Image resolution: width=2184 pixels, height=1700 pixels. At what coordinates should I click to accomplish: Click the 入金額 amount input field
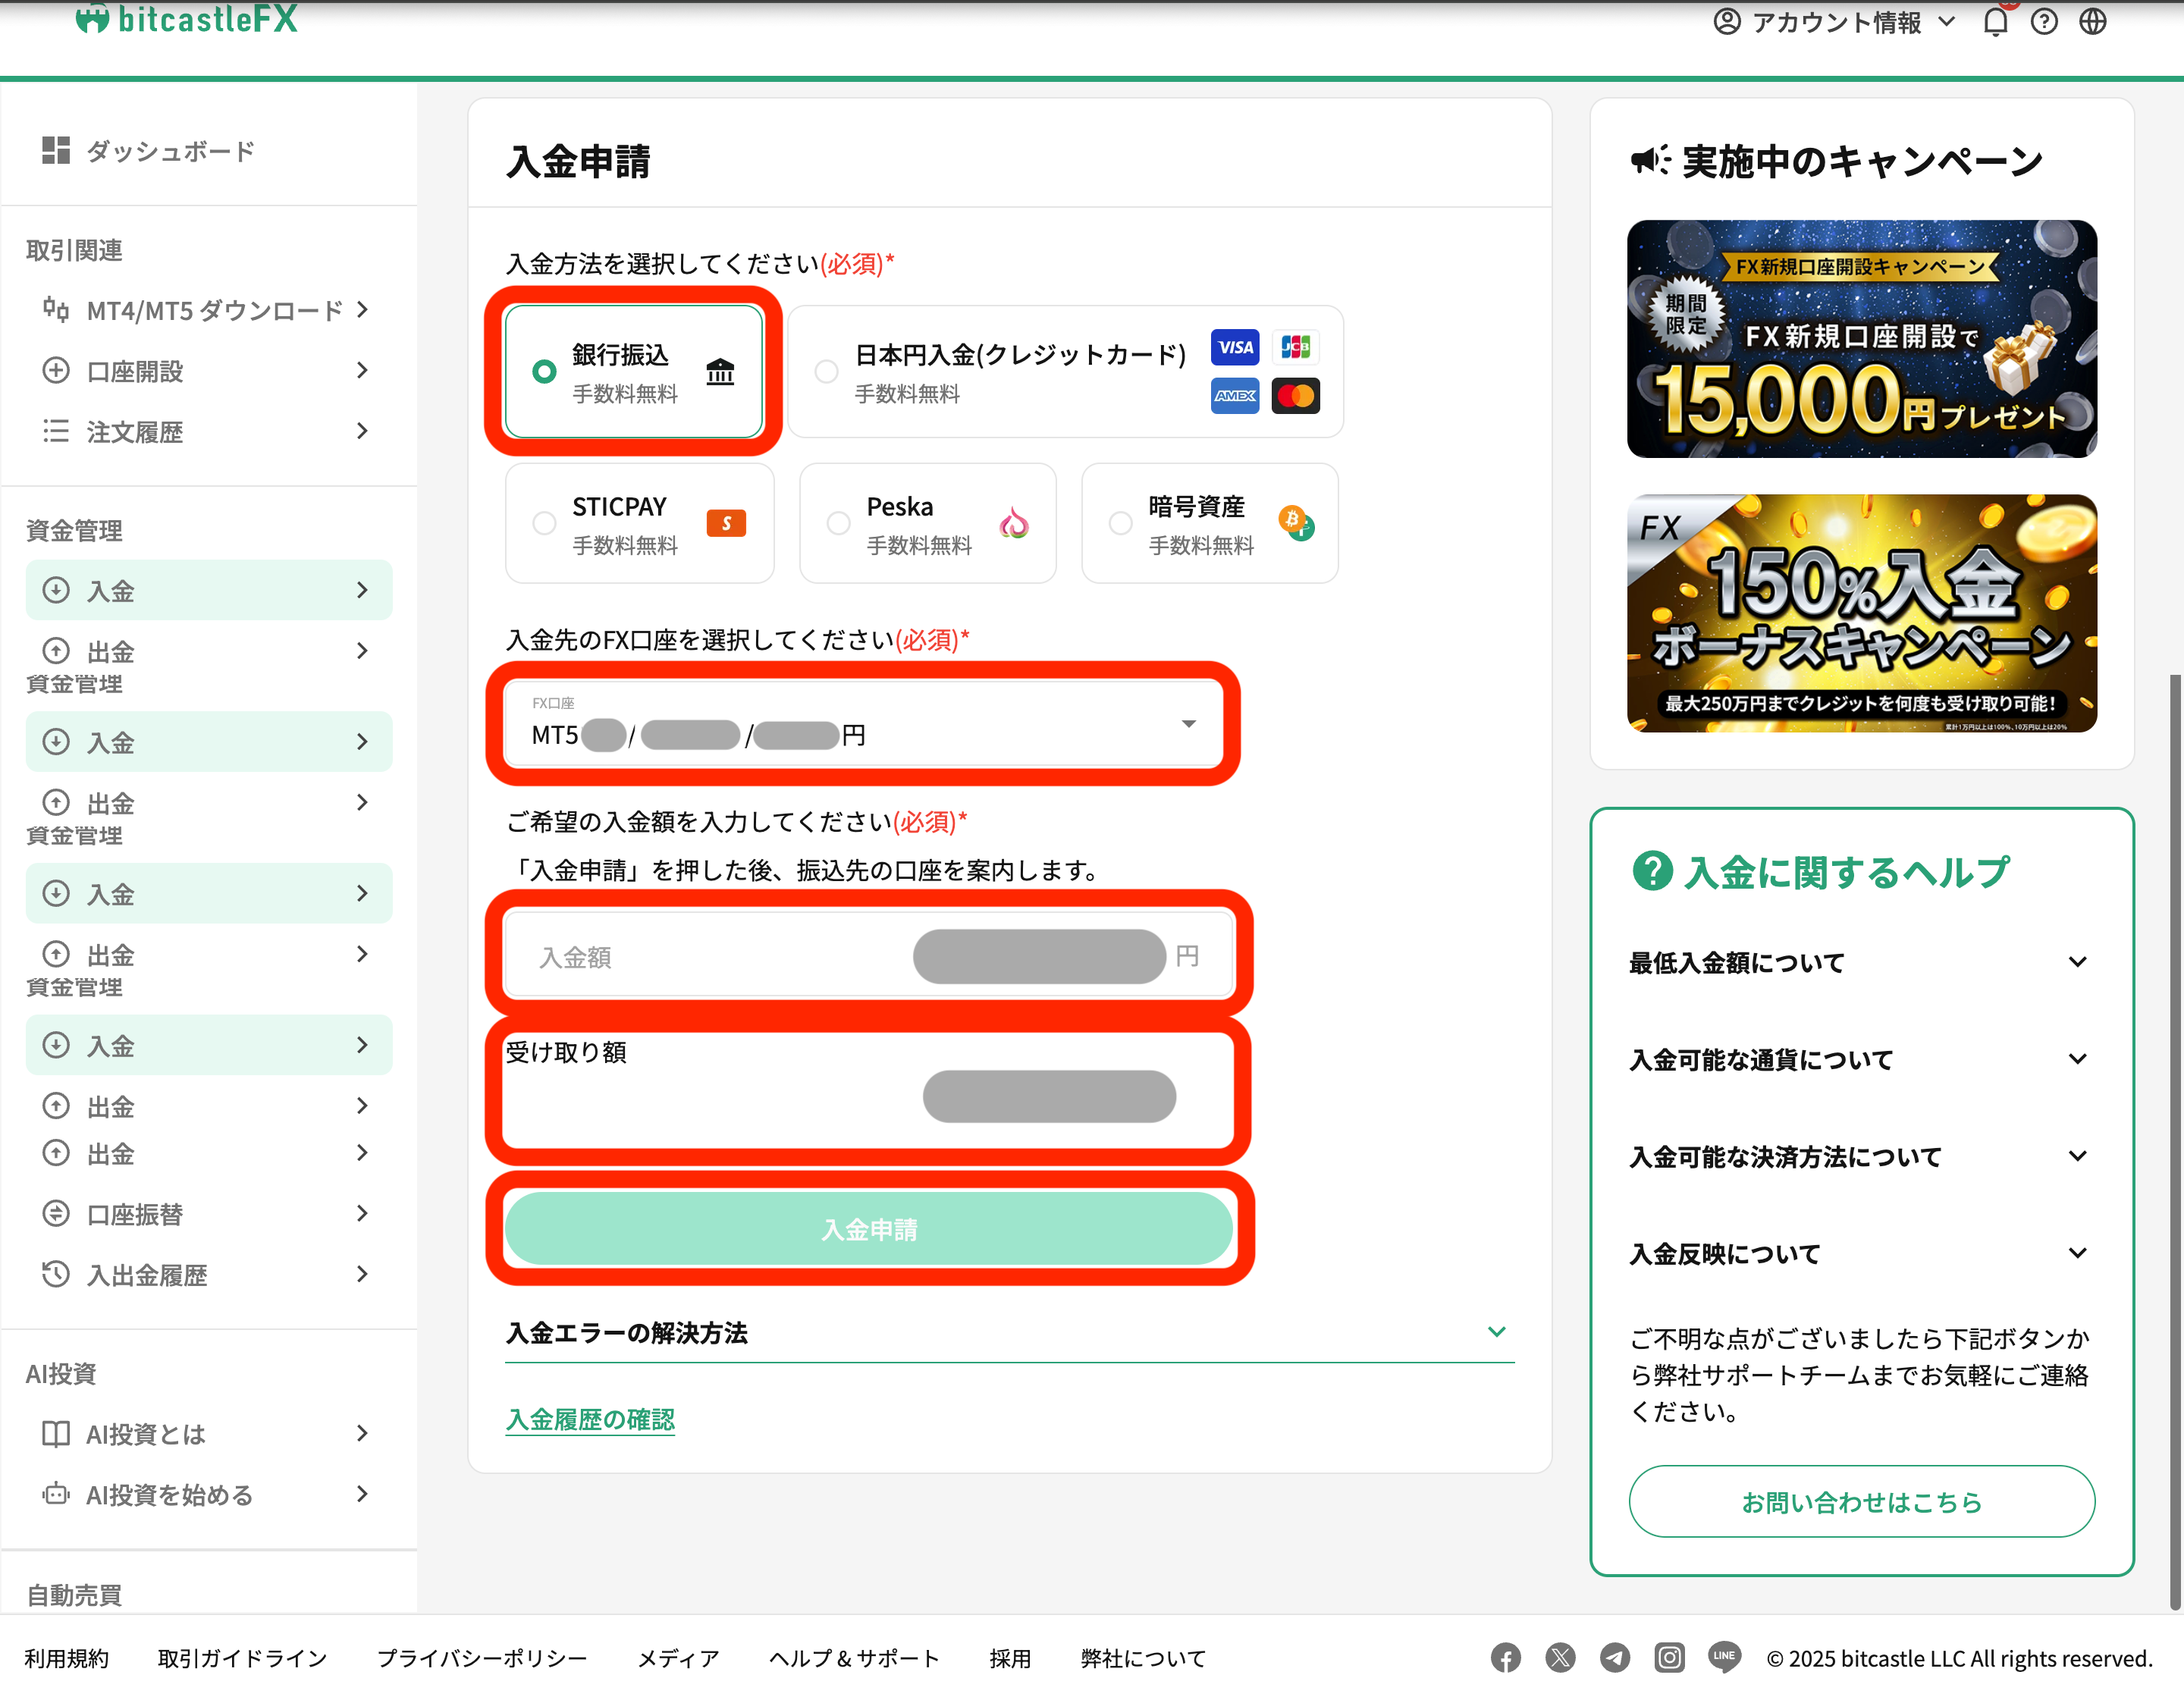pyautogui.click(x=868, y=955)
